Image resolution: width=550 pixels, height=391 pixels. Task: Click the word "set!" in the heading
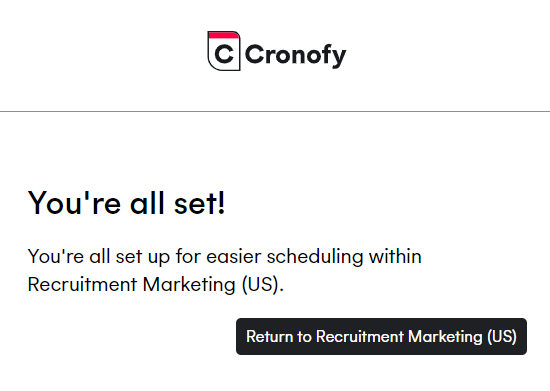pyautogui.click(x=199, y=203)
